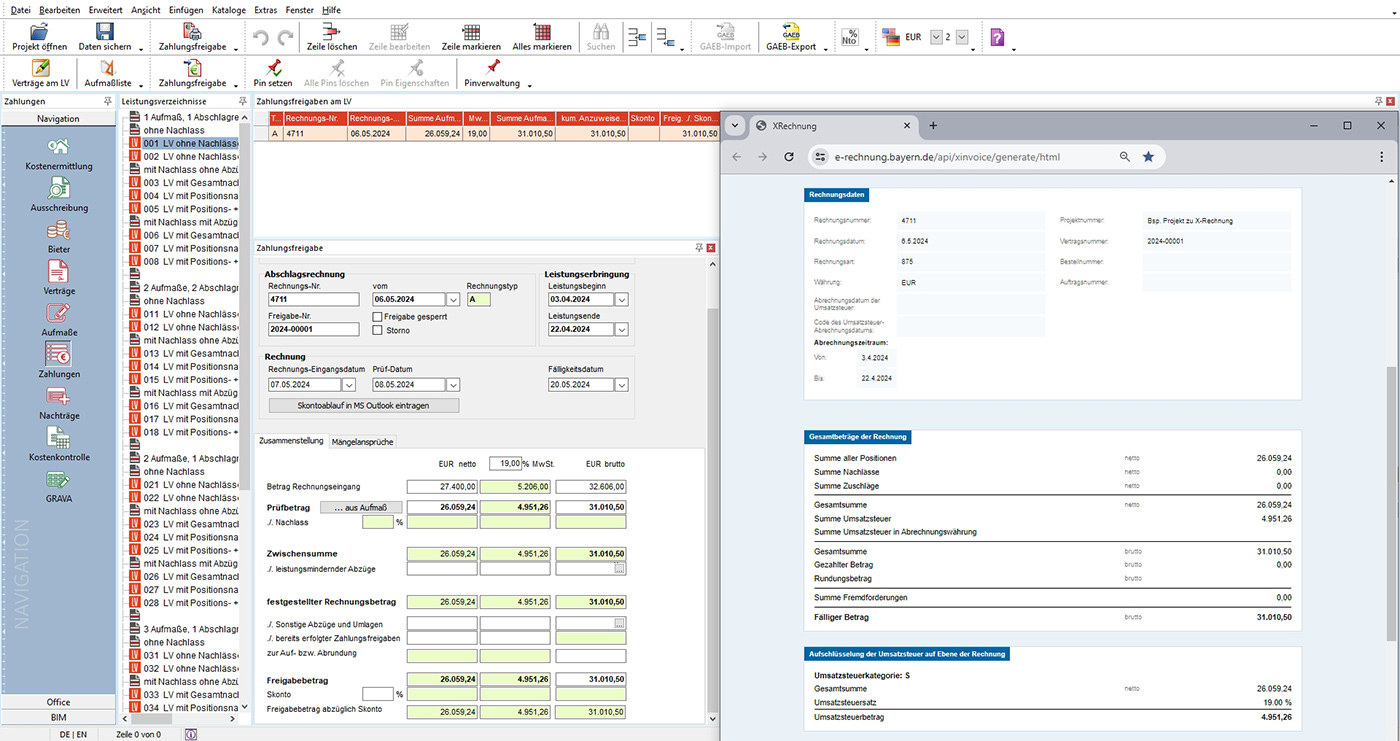Open the Fälligkeitsdatum date dropdown
This screenshot has width=1400, height=741.
pyautogui.click(x=621, y=385)
